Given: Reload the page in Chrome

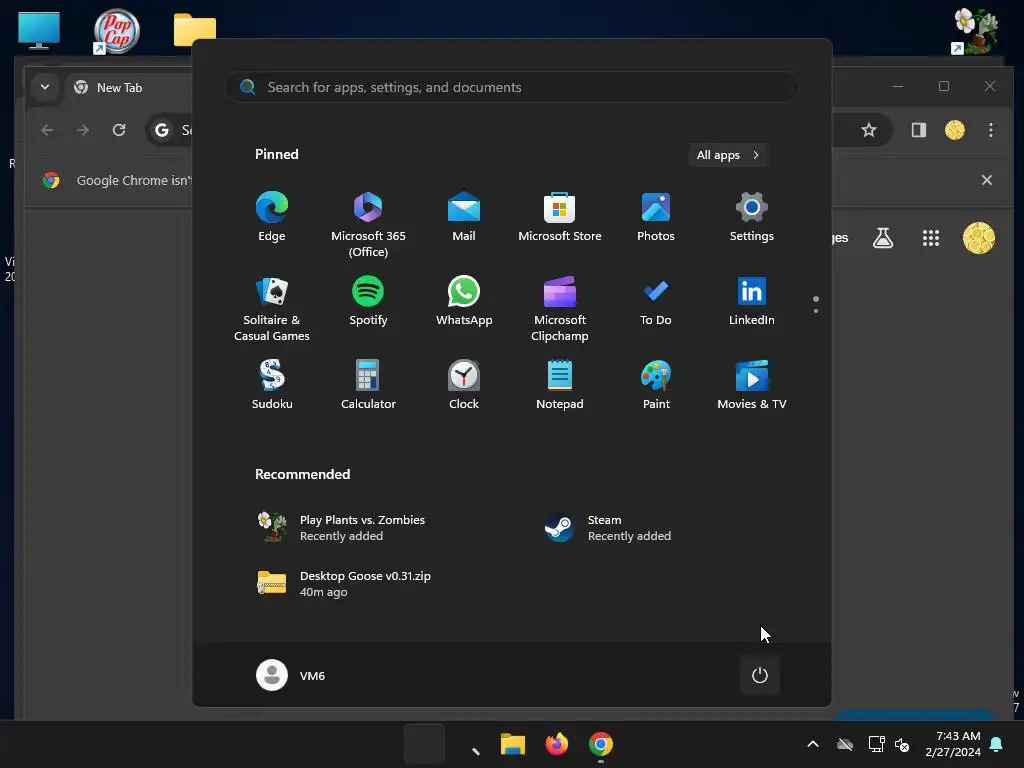Looking at the screenshot, I should pos(119,130).
